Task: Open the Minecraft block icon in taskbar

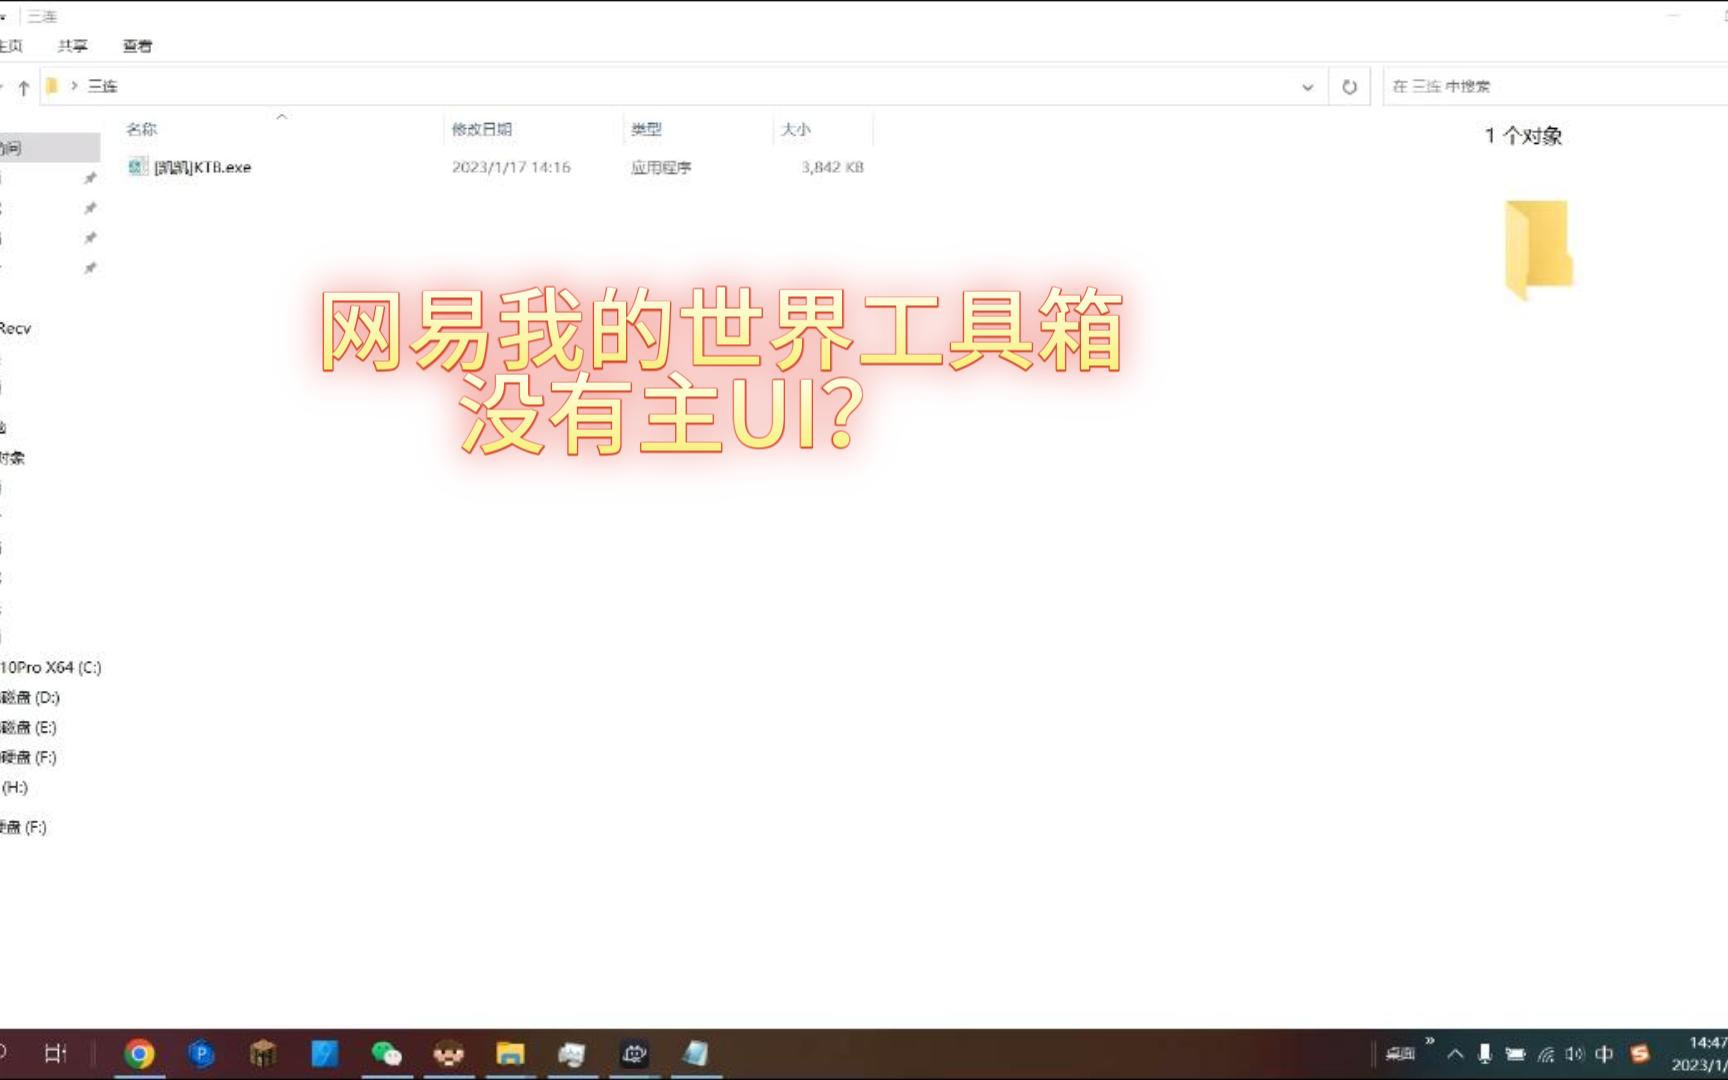Action: coord(263,1053)
